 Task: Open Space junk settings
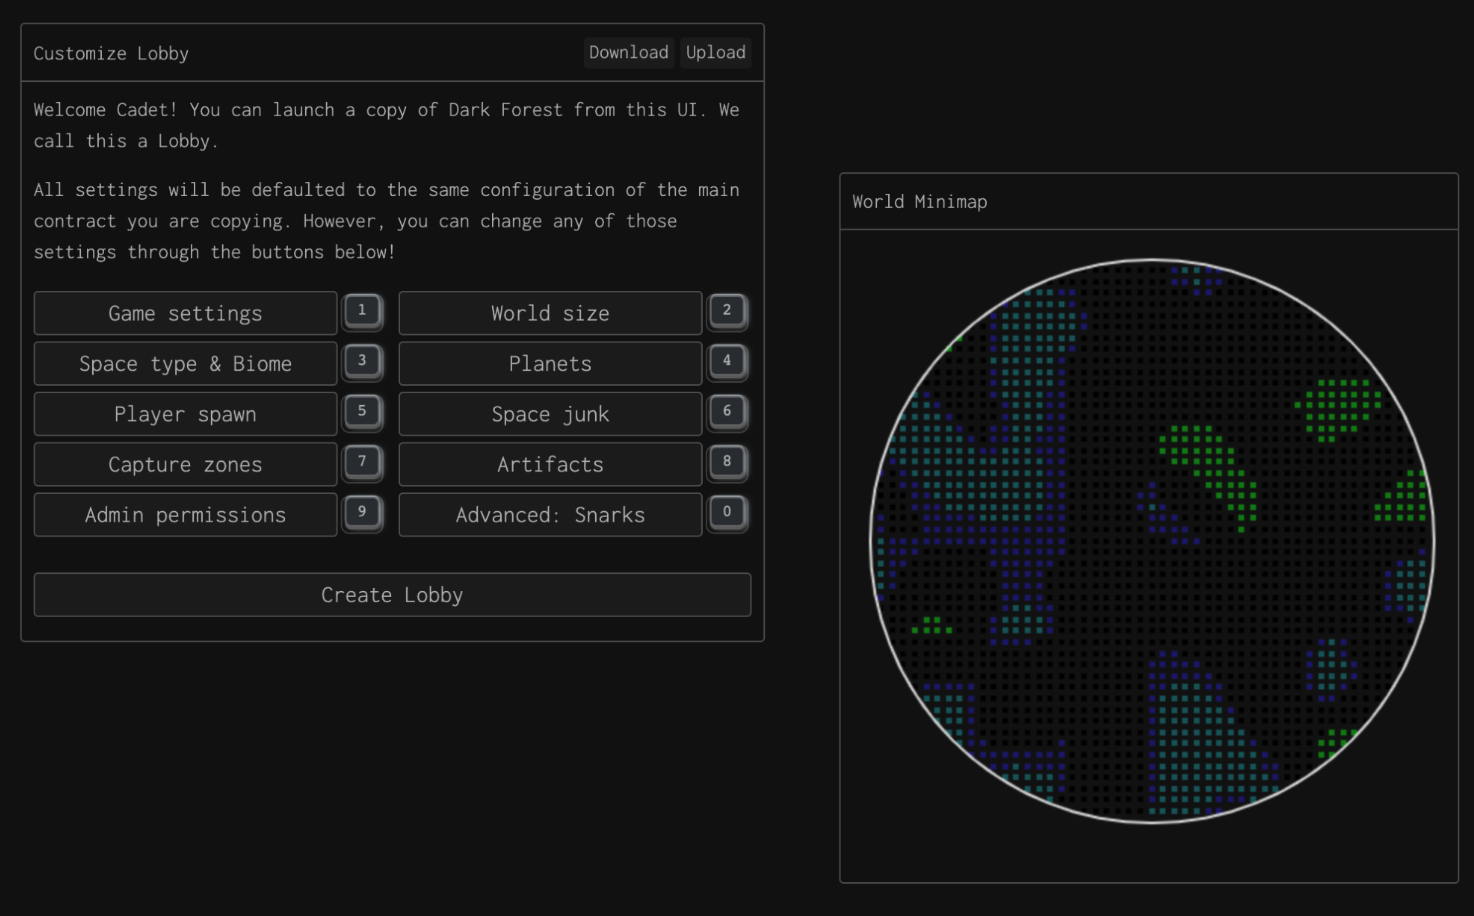pyautogui.click(x=550, y=414)
